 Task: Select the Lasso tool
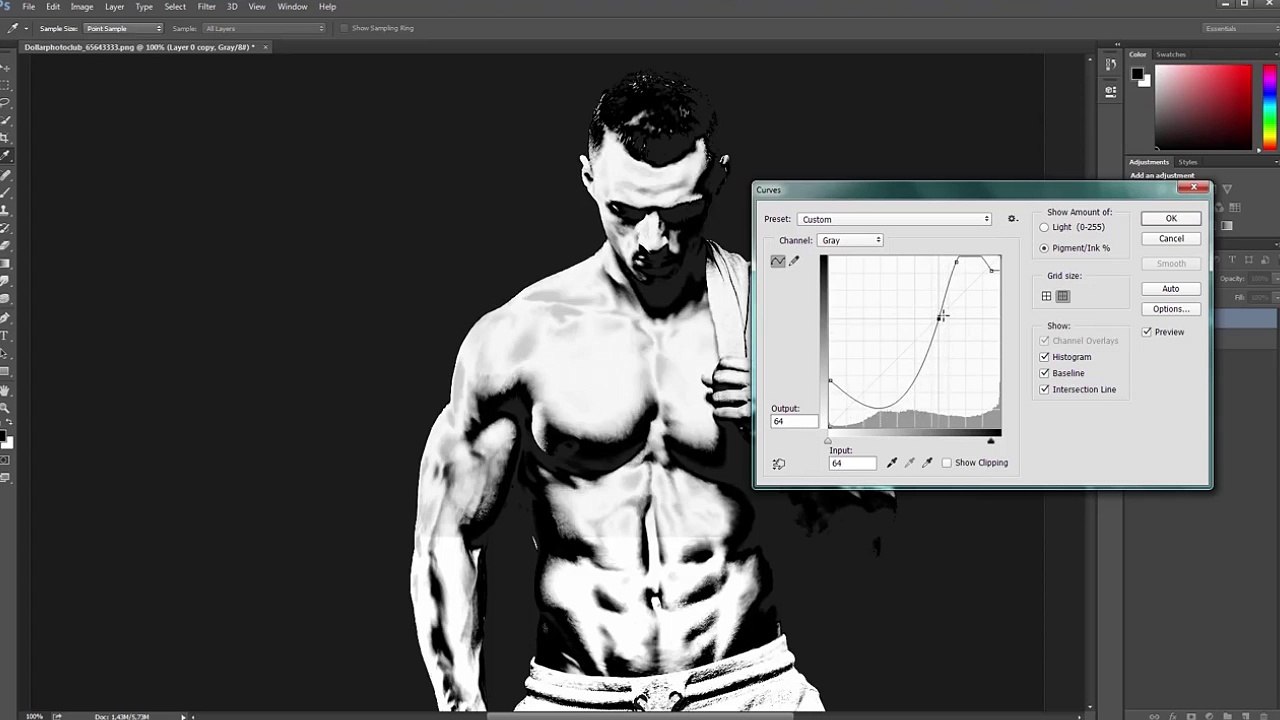click(5, 103)
